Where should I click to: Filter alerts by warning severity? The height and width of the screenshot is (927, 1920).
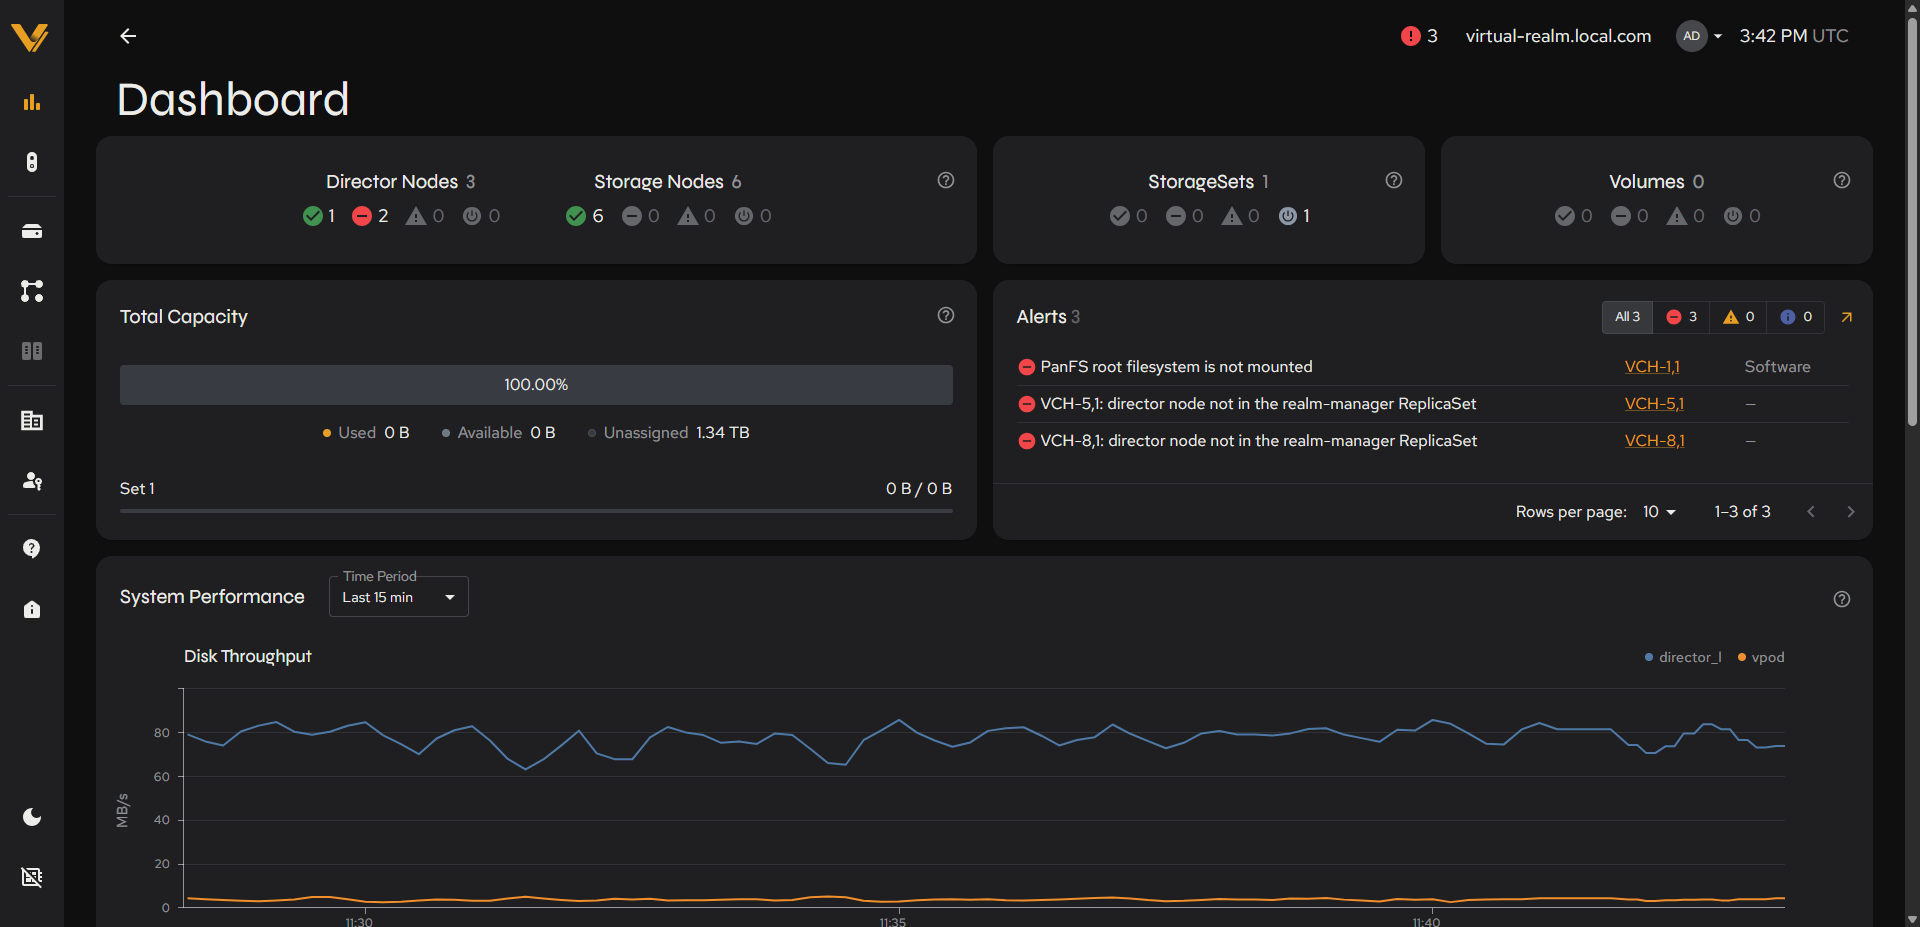(x=1738, y=317)
